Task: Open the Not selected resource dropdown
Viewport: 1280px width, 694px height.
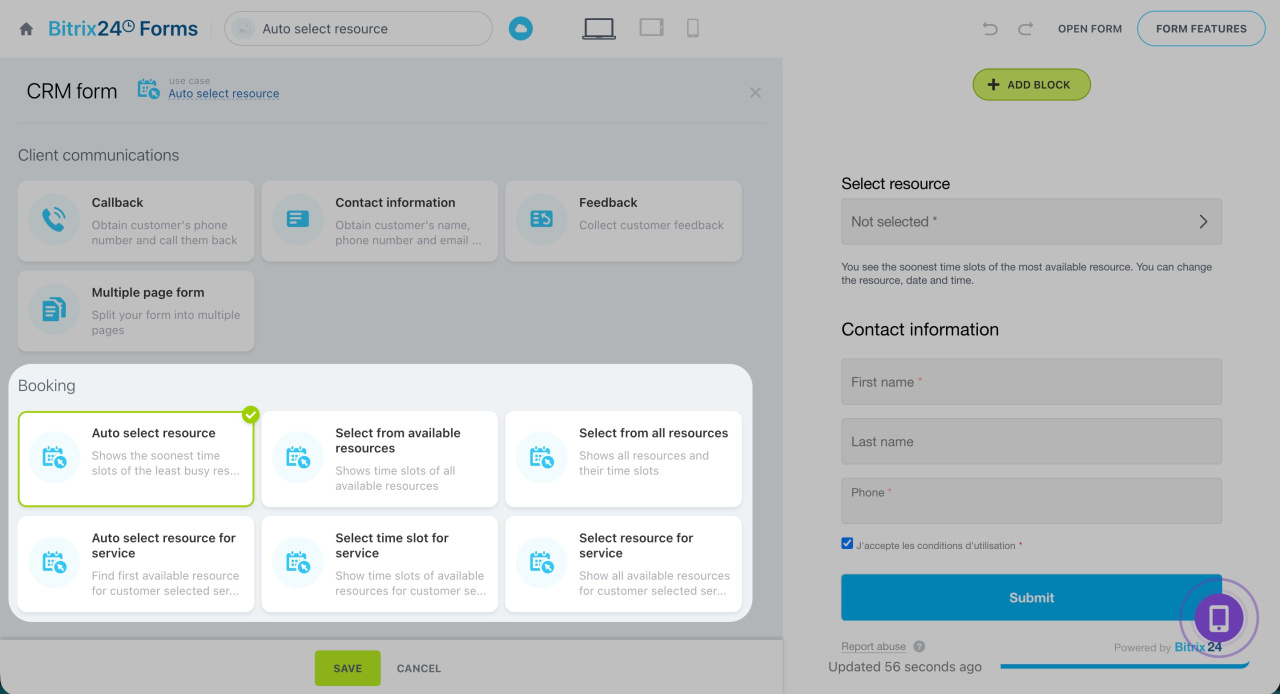Action: (1031, 221)
